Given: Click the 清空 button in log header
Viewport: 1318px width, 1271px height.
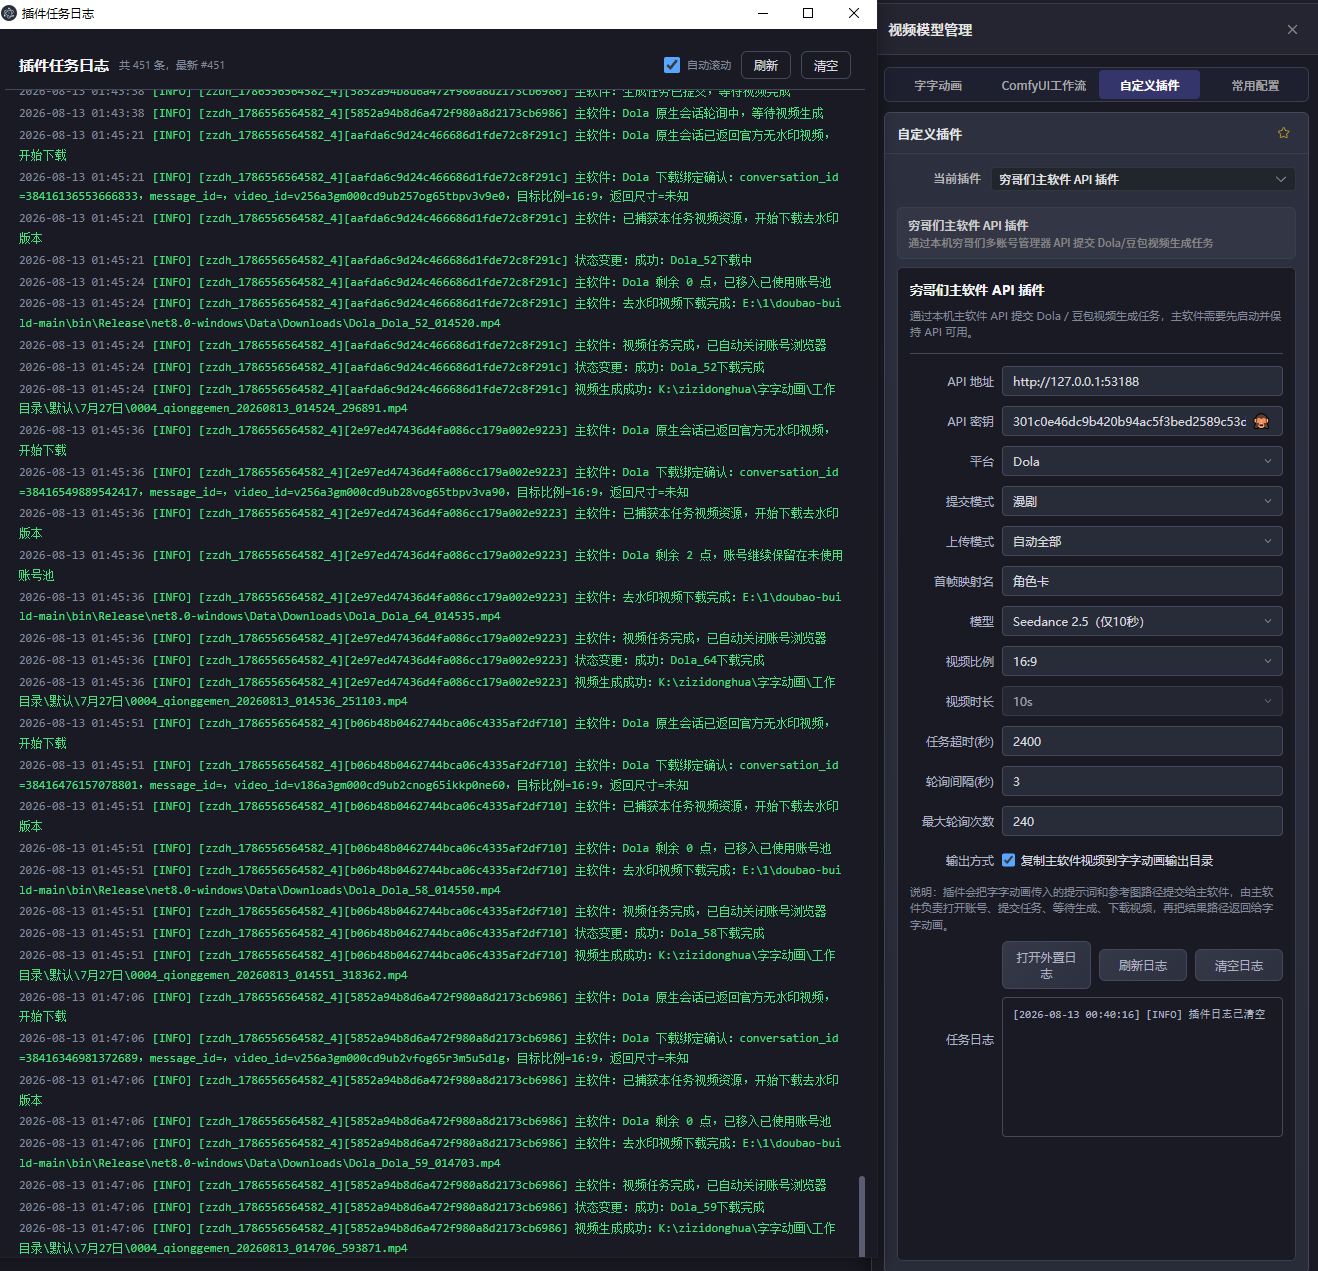Looking at the screenshot, I should (826, 65).
